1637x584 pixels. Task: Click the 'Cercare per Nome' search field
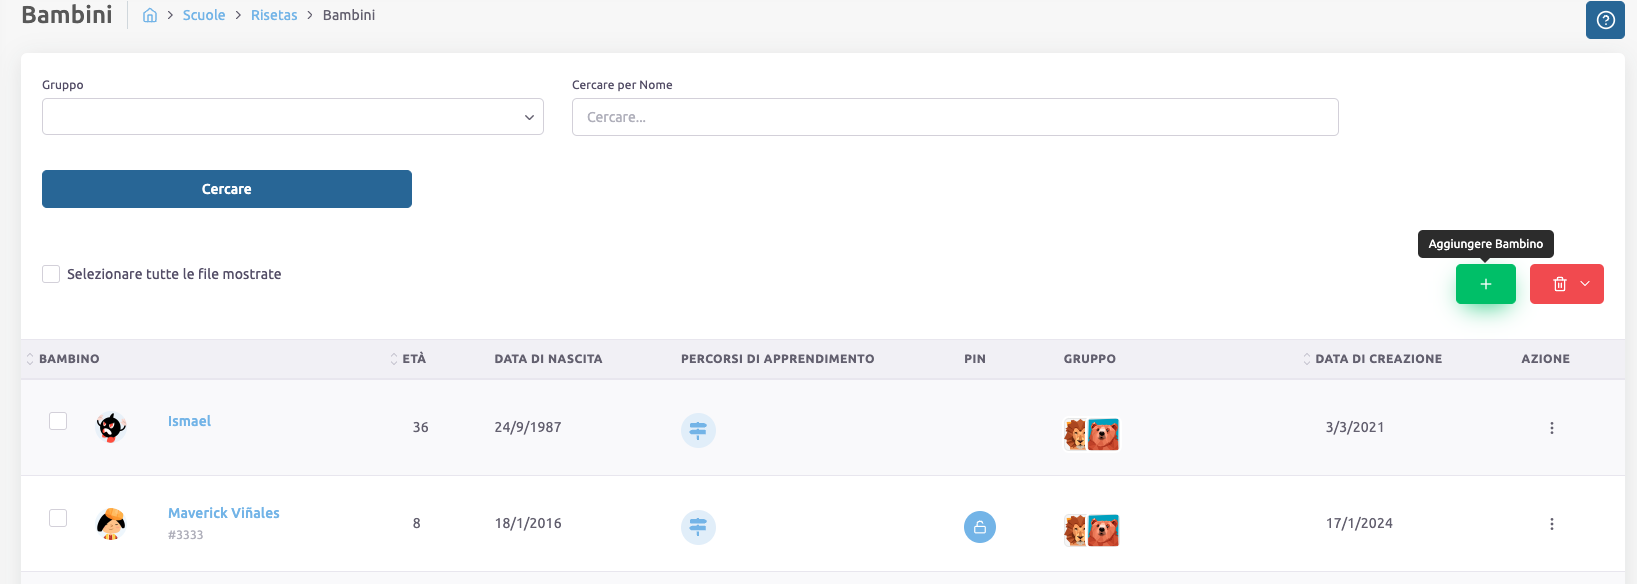954,117
